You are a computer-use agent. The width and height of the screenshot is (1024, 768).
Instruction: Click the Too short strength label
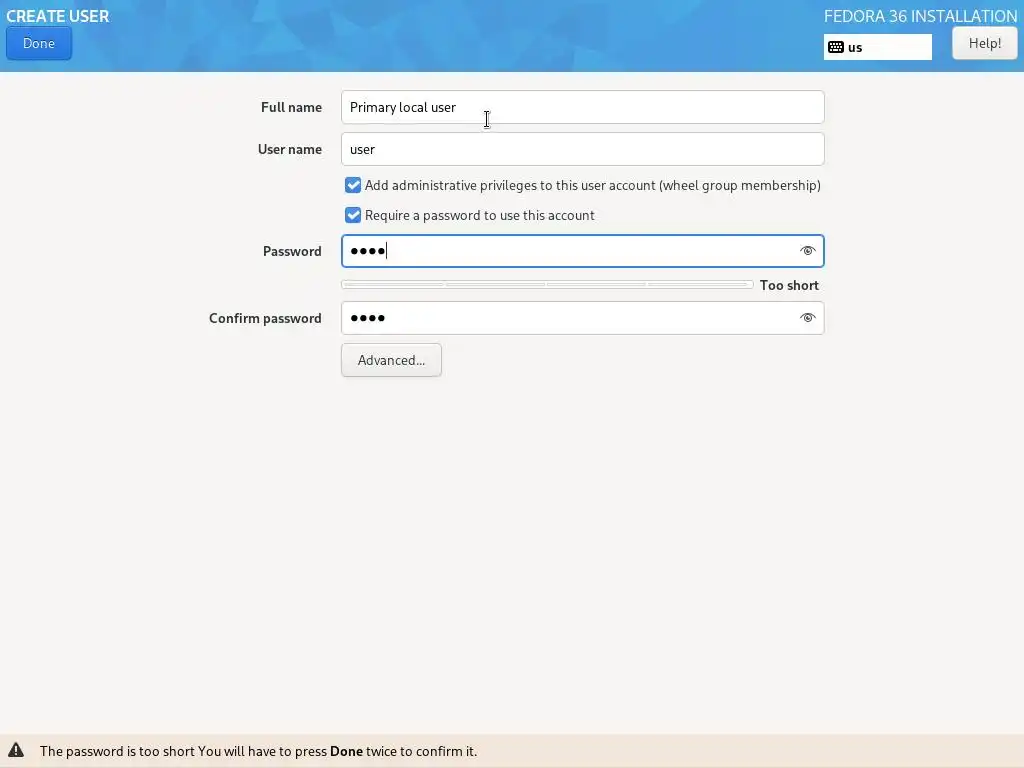click(789, 285)
